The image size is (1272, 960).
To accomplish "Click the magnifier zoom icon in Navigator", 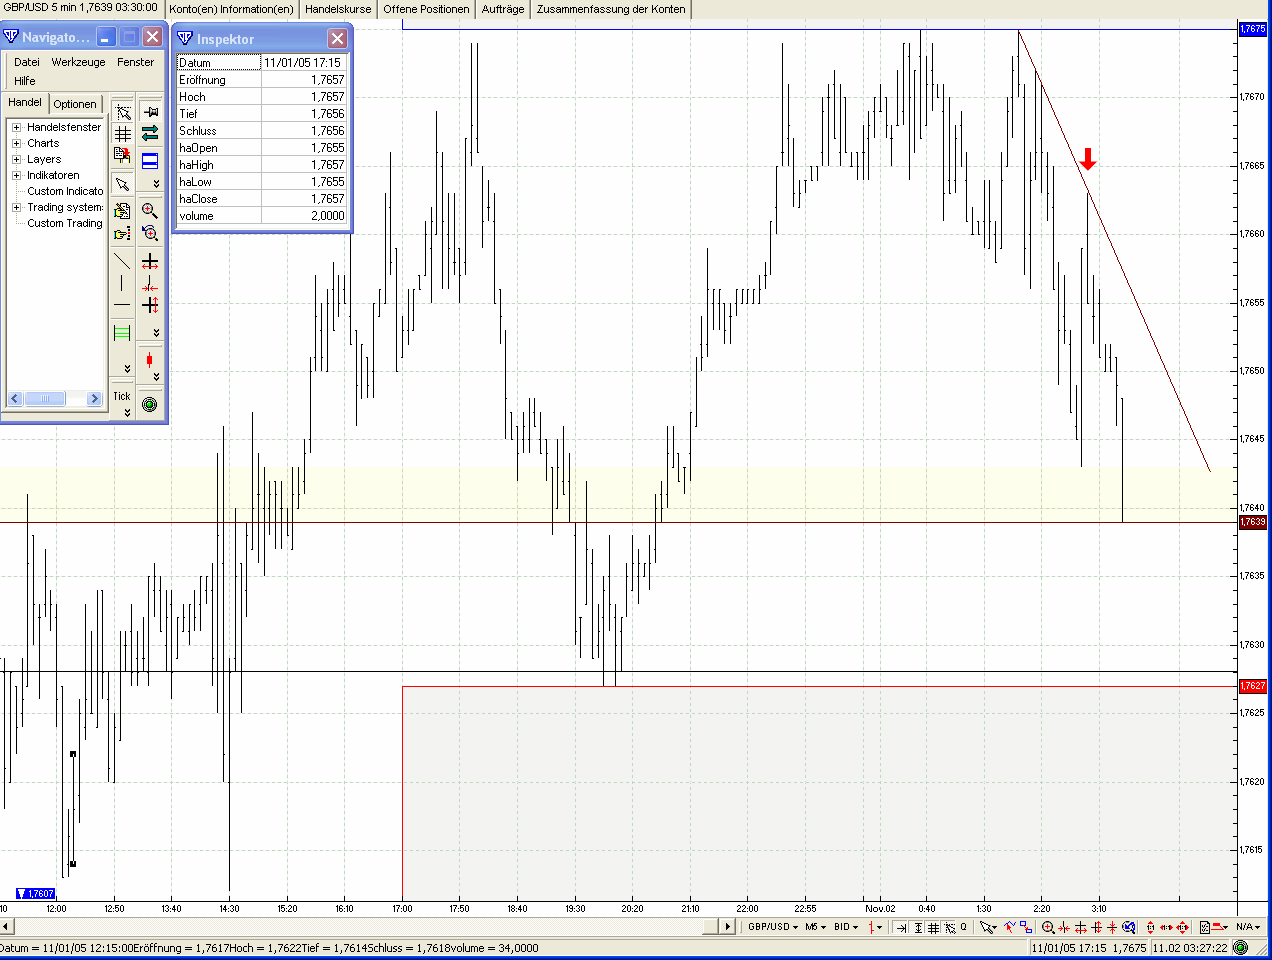I will (x=150, y=211).
